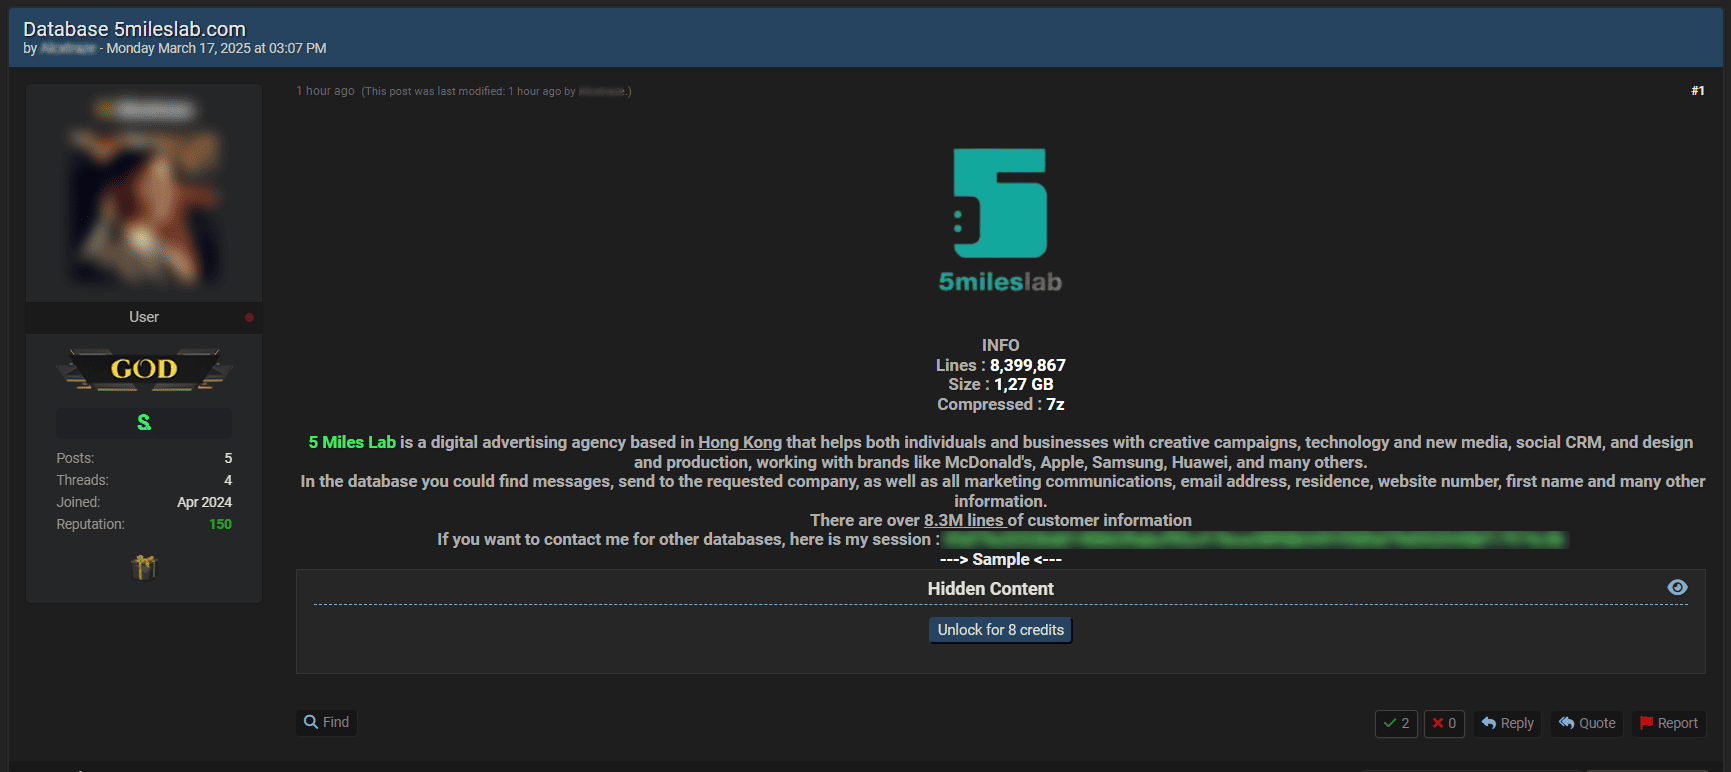Quote this post
This screenshot has width=1731, height=772.
pyautogui.click(x=1587, y=723)
